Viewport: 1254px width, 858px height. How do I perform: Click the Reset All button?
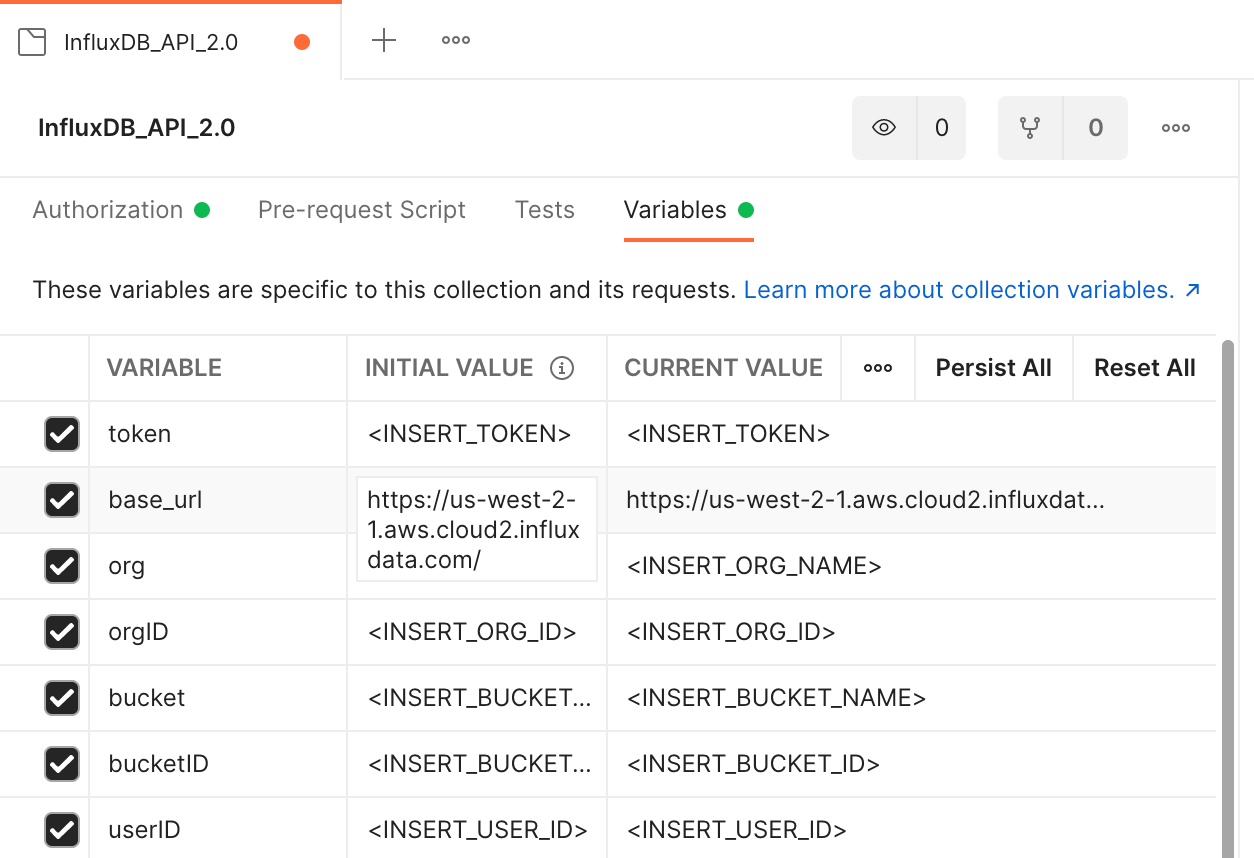1144,368
